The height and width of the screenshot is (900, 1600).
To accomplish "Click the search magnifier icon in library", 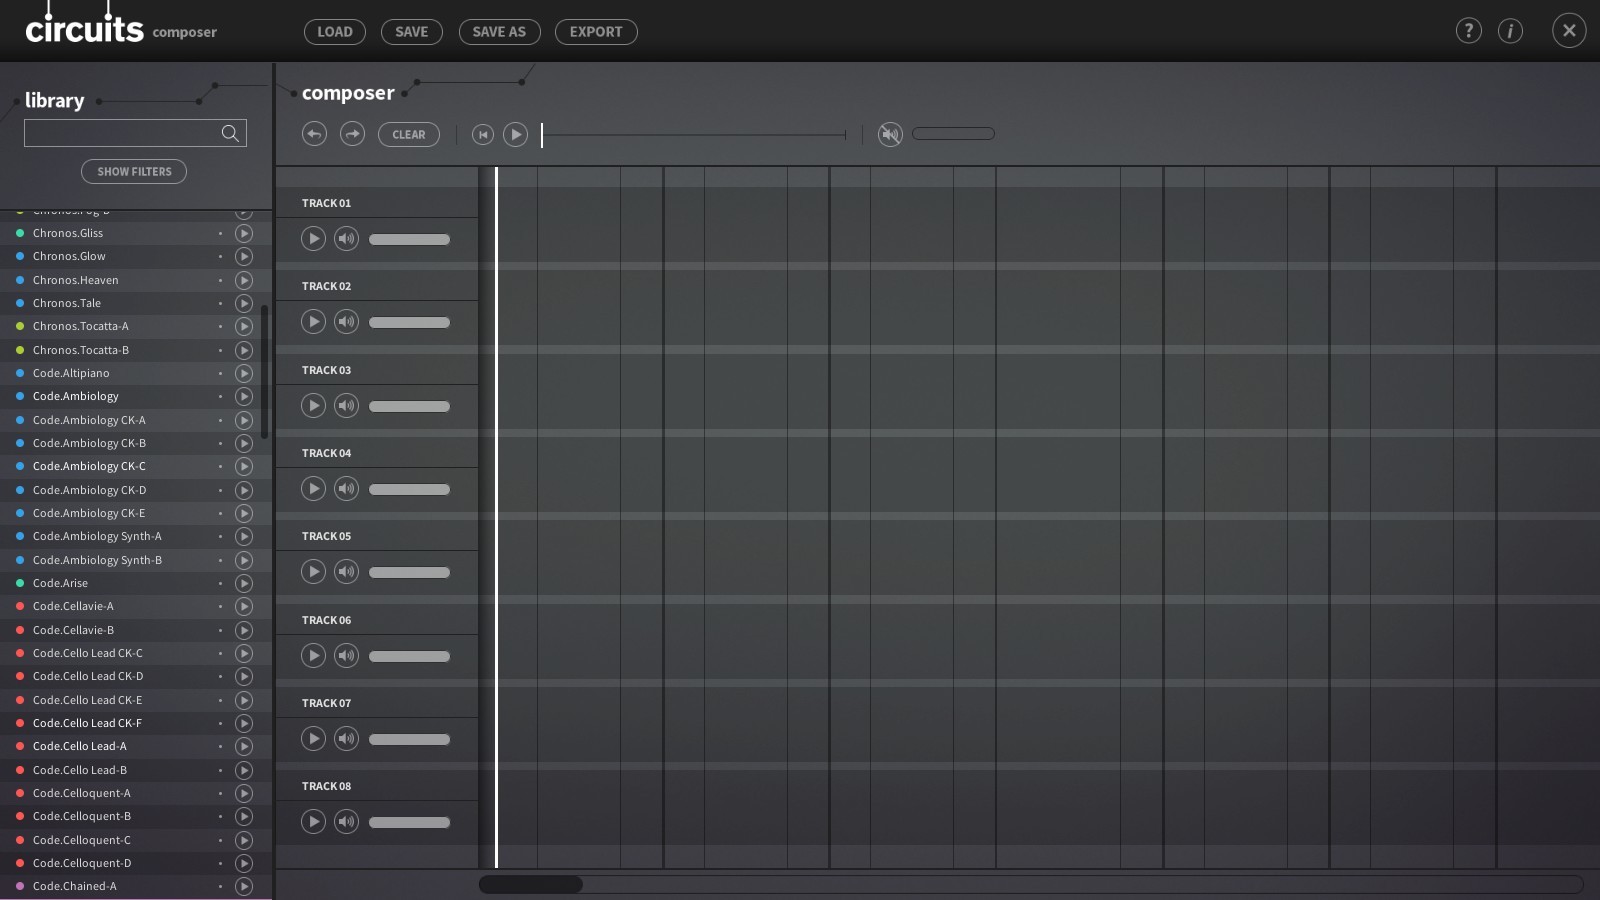I will [230, 133].
